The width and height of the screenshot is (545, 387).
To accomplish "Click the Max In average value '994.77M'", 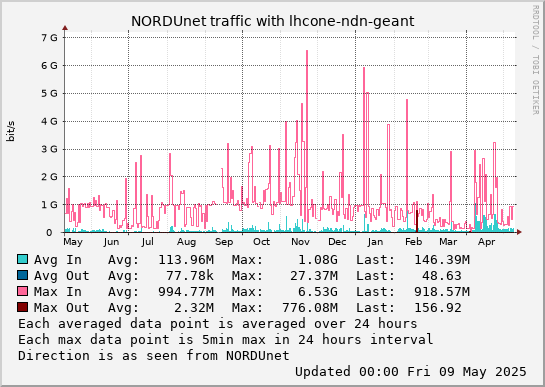I will (186, 291).
